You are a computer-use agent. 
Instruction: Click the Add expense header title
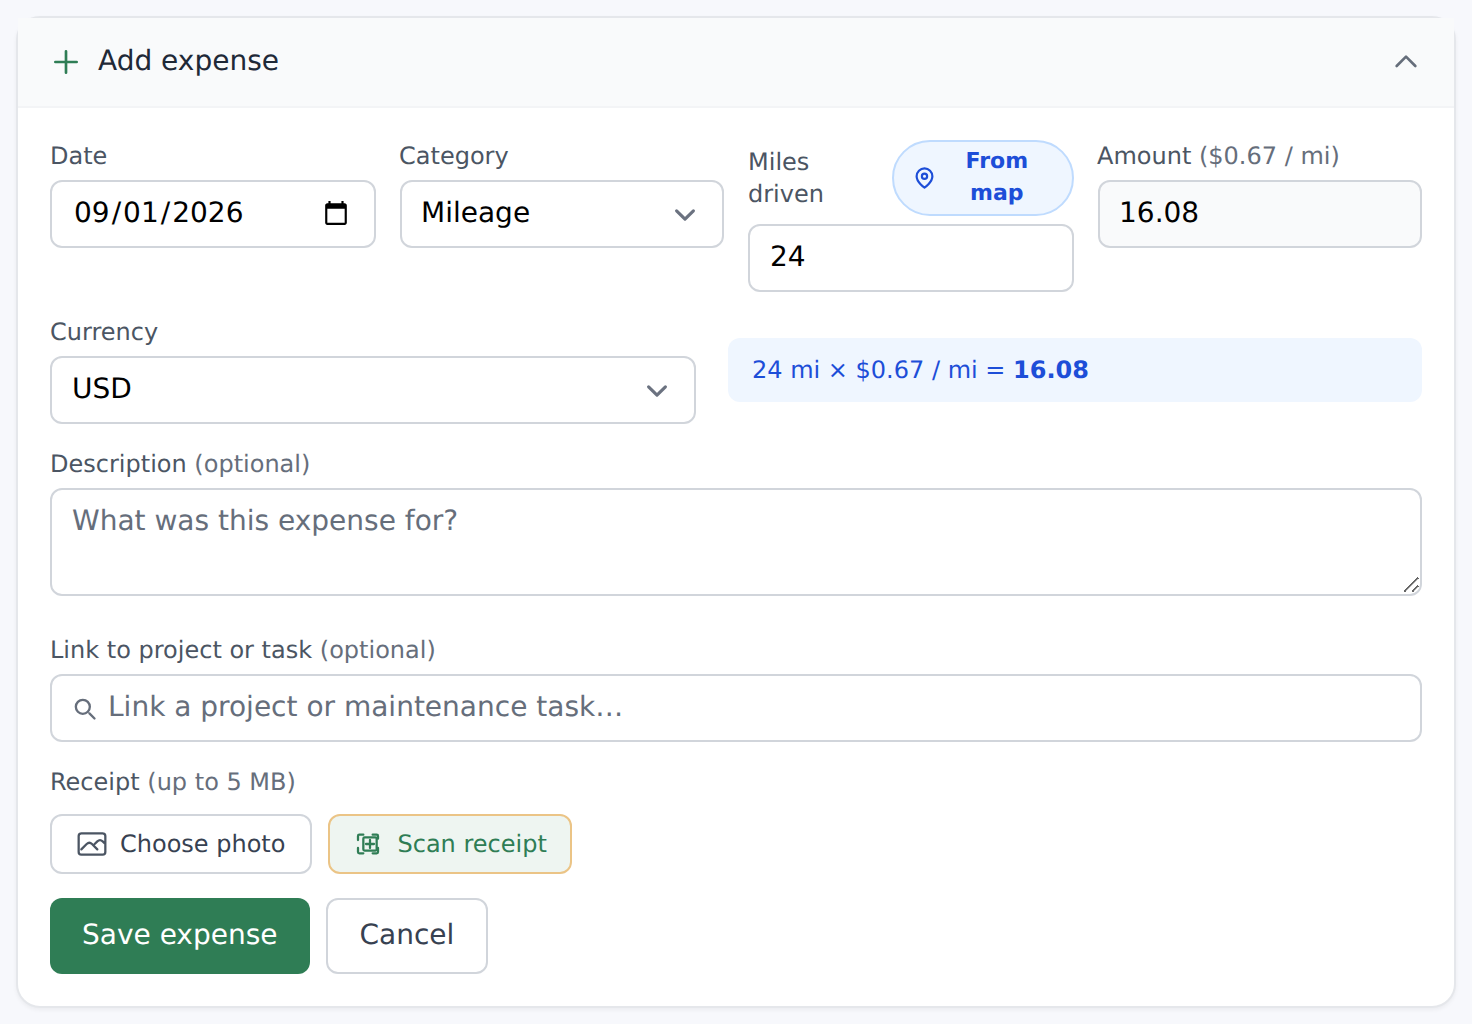pyautogui.click(x=188, y=61)
